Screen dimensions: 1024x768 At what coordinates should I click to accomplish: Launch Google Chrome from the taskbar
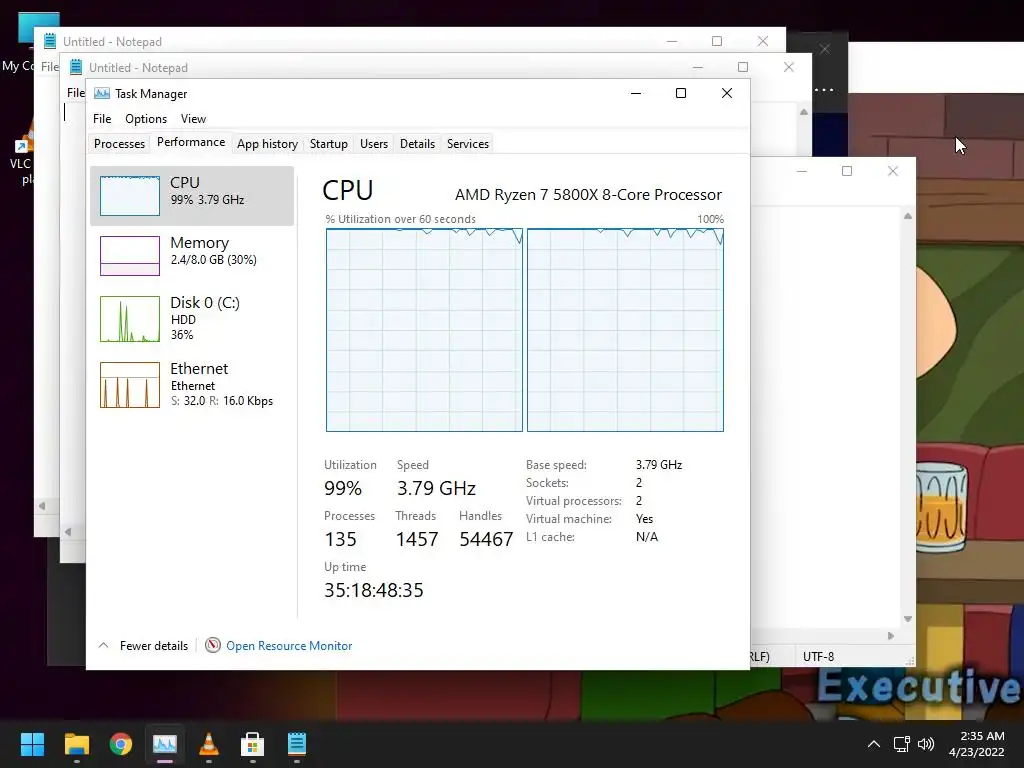pos(121,744)
